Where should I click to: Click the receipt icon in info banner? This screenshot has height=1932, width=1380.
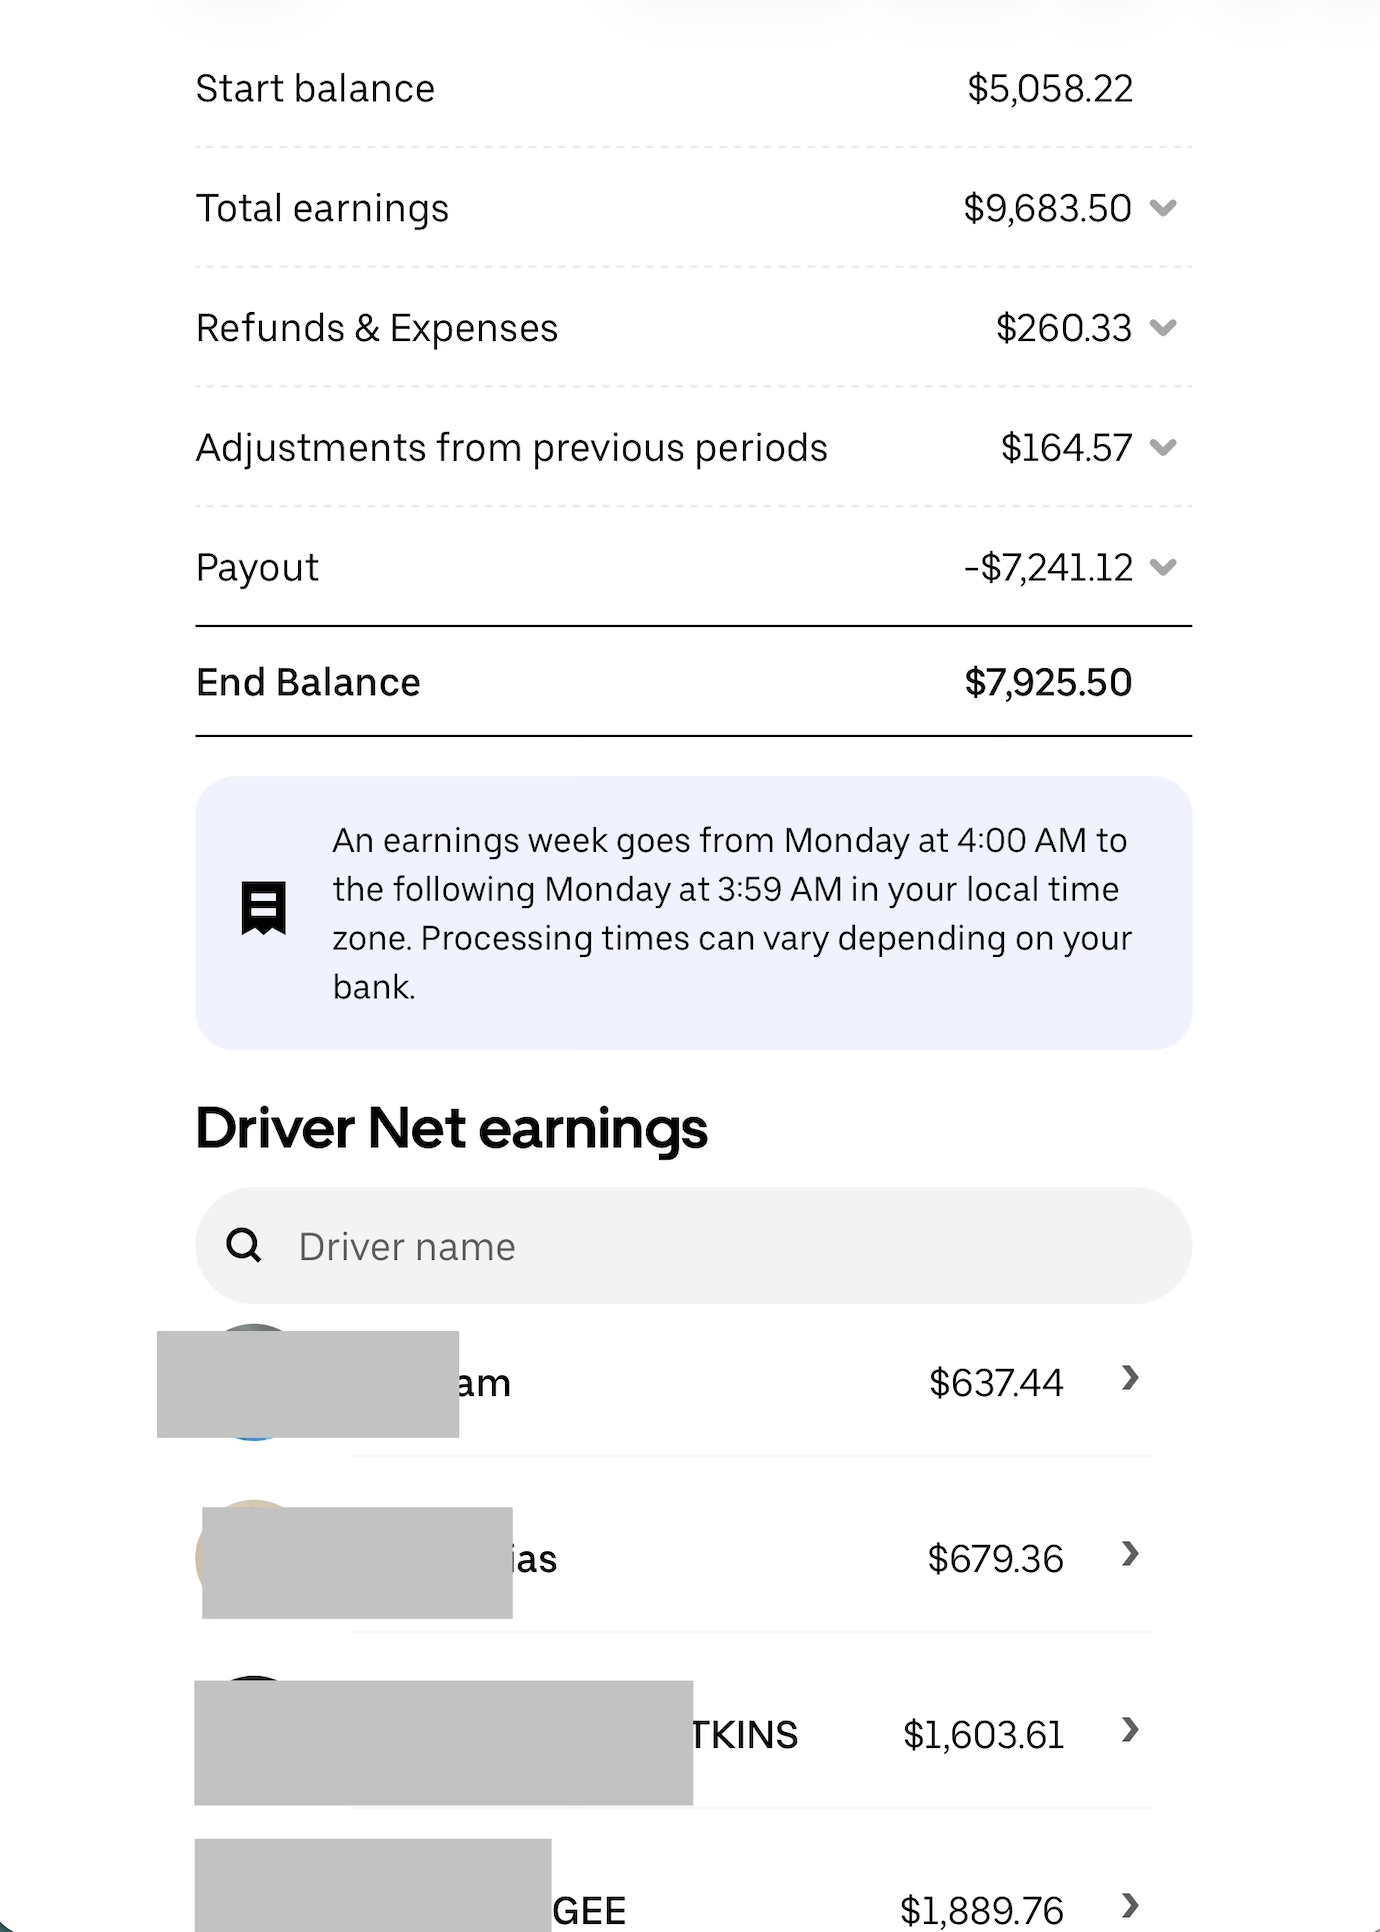264,908
